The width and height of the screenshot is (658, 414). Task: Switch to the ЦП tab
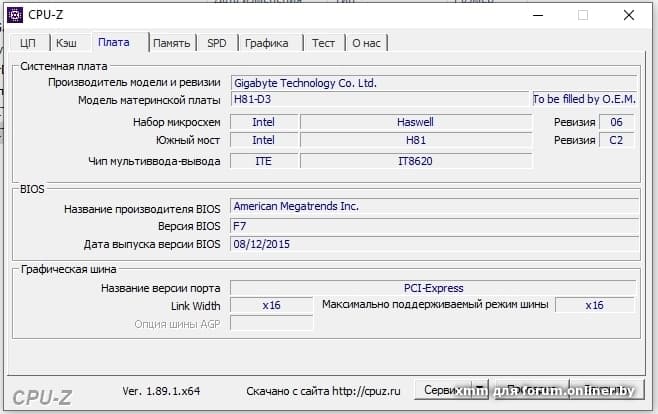coord(28,43)
